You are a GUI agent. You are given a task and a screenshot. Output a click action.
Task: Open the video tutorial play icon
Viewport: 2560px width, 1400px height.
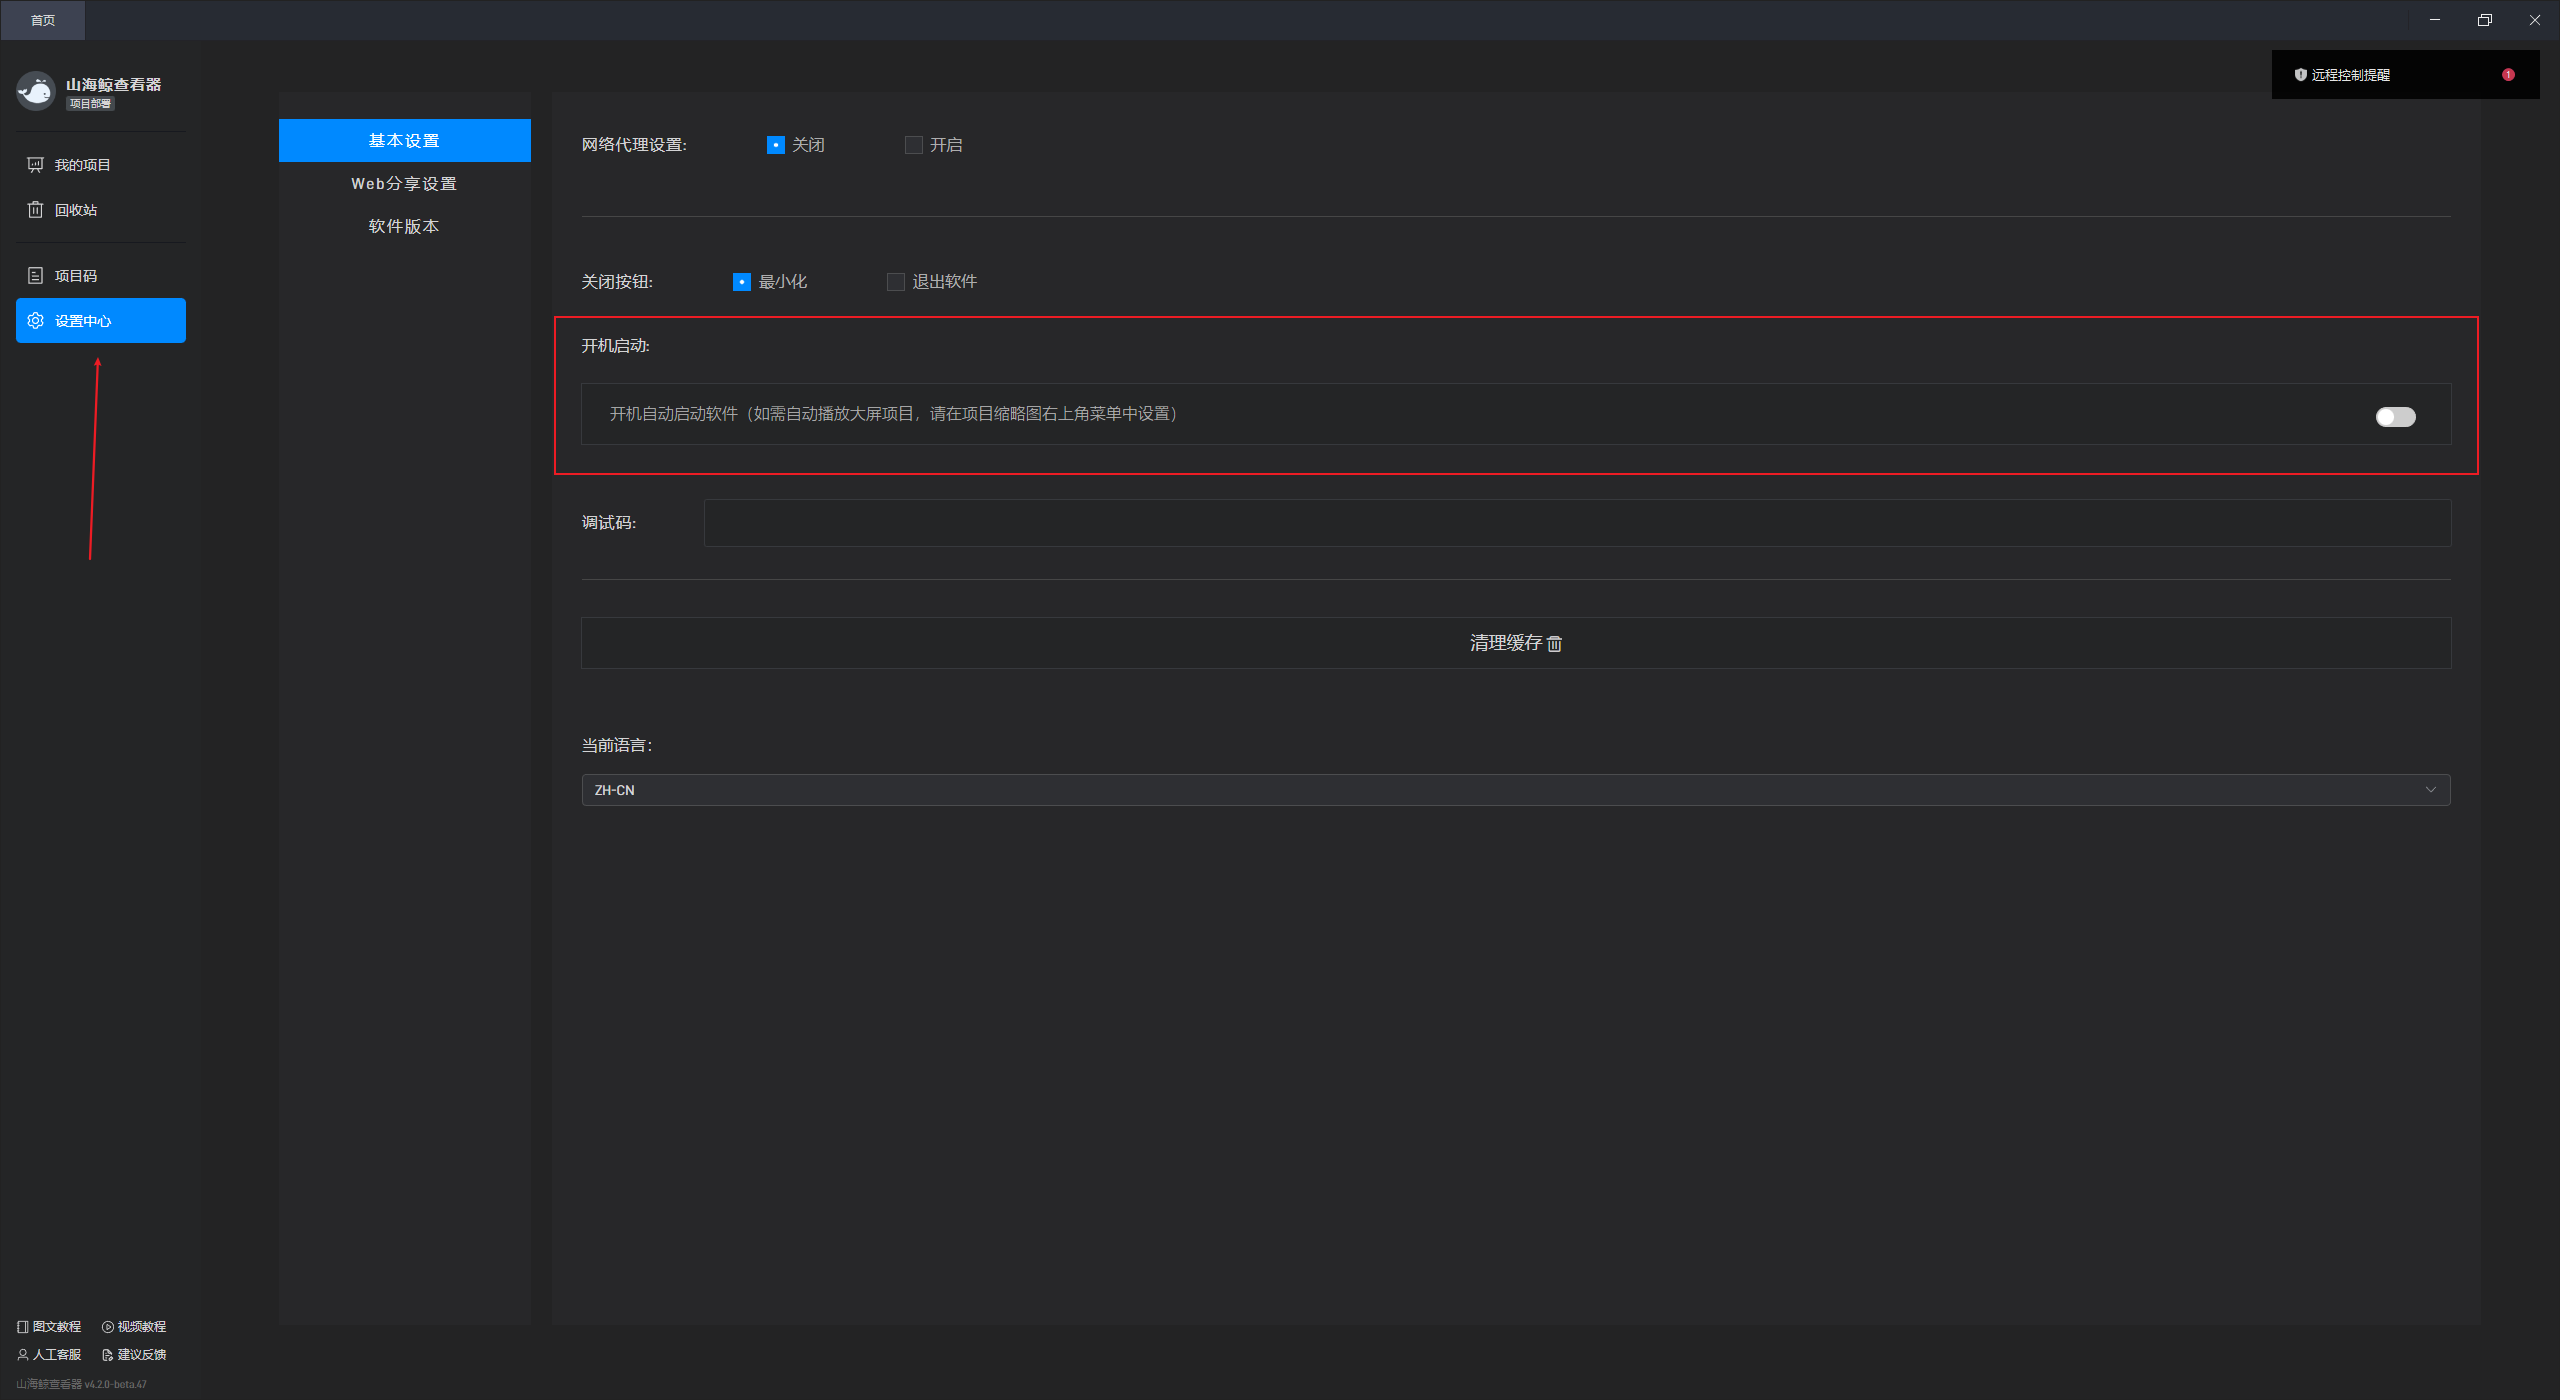pyautogui.click(x=107, y=1327)
